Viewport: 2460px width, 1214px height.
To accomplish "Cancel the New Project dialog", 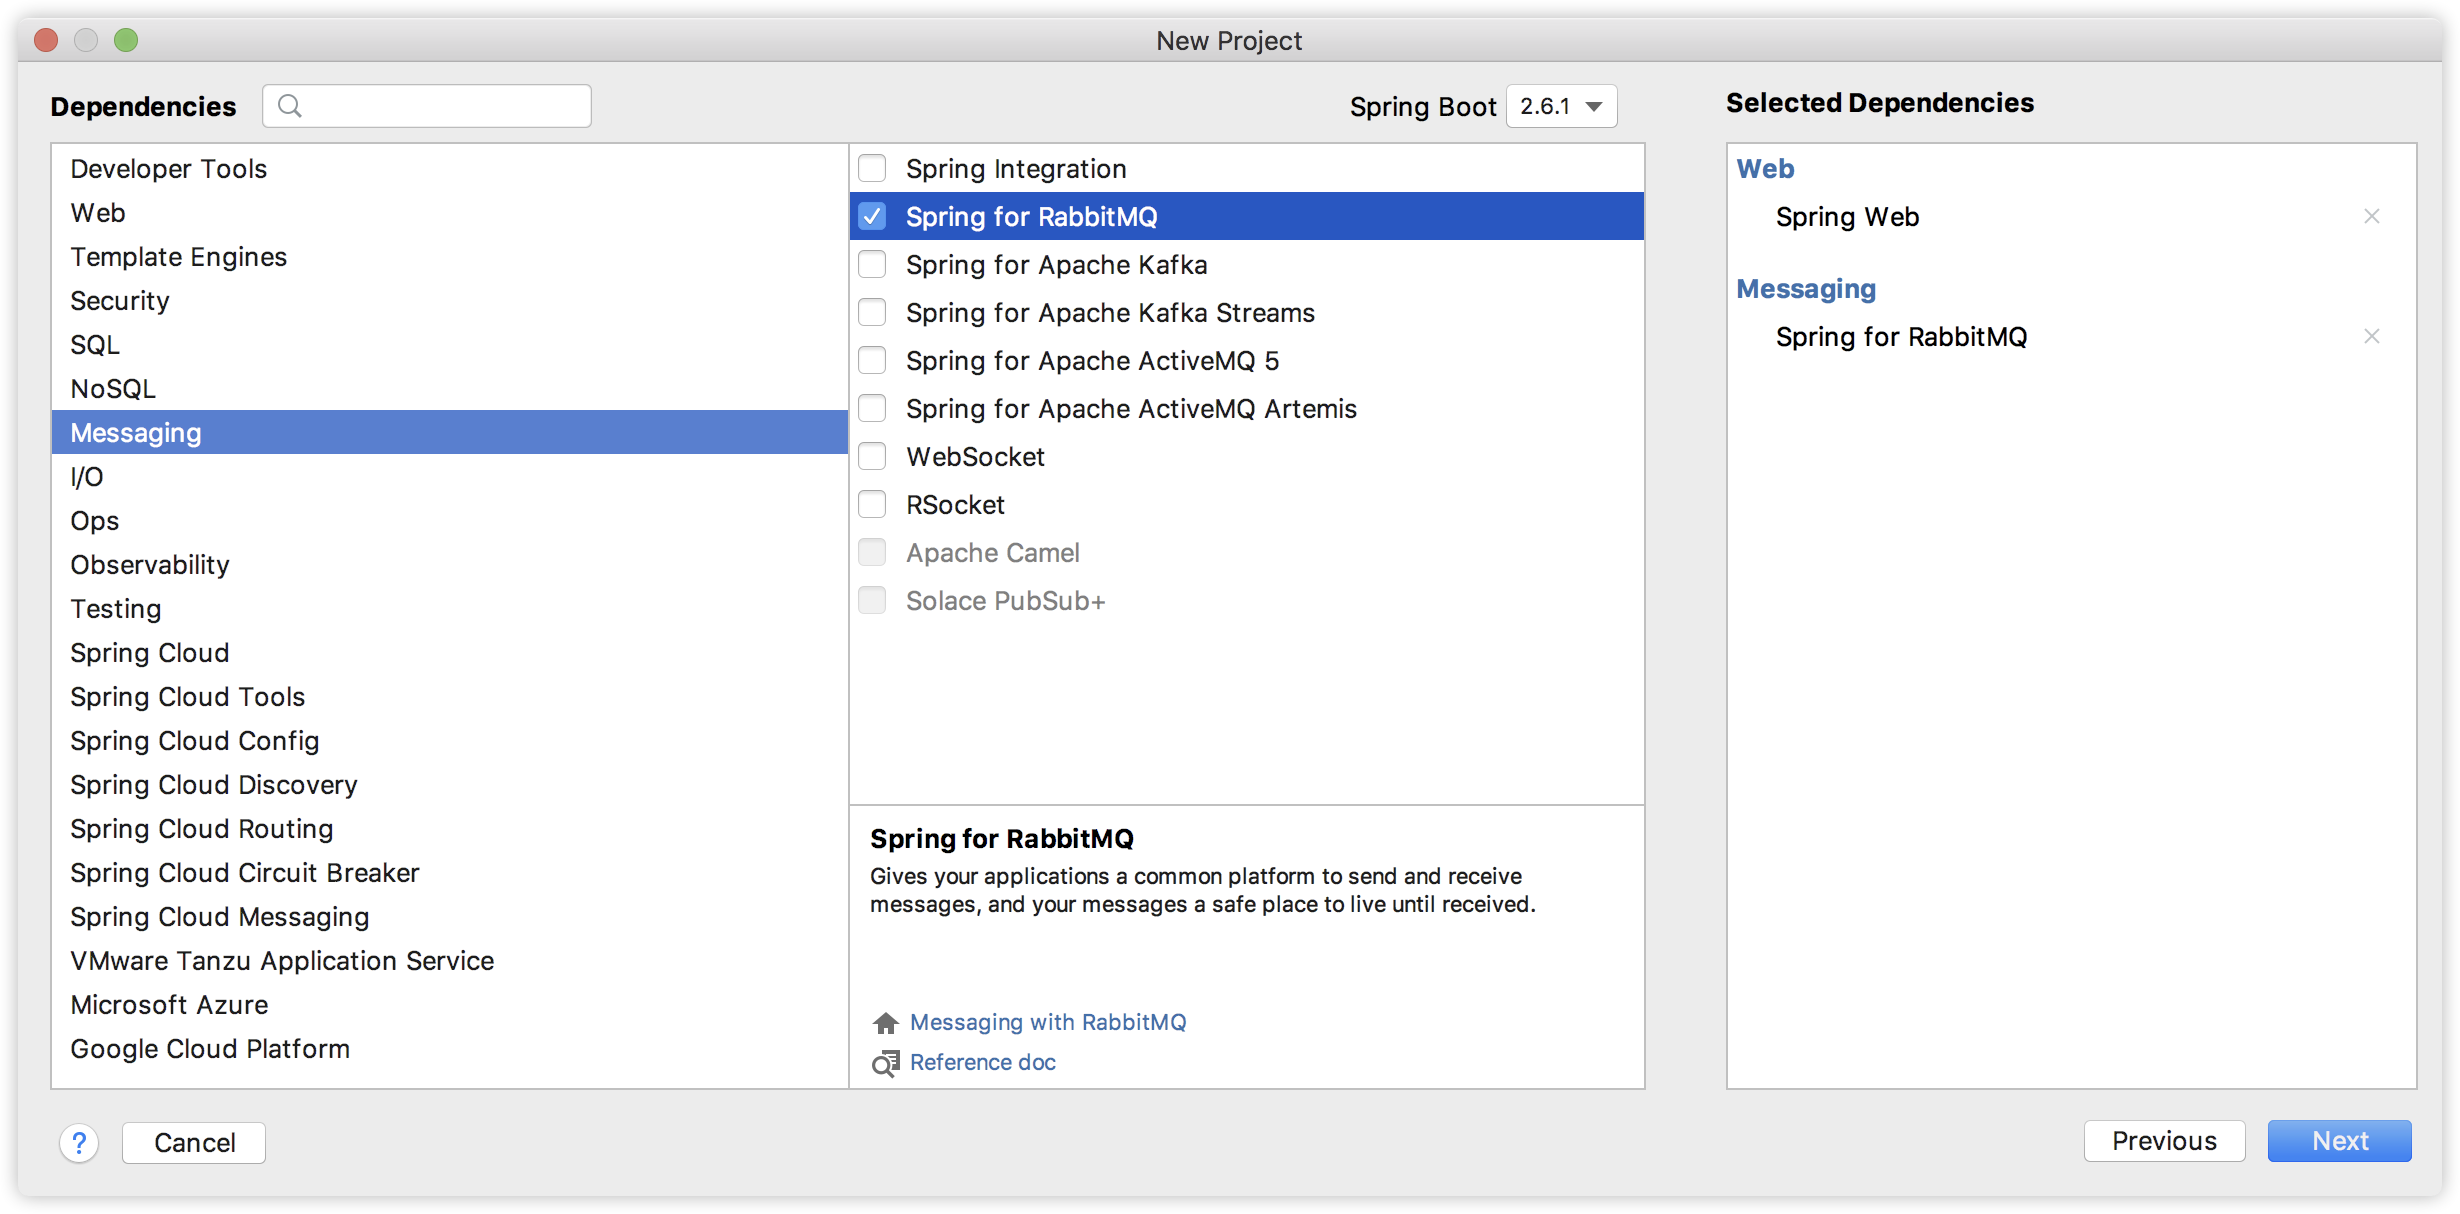I will pyautogui.click(x=194, y=1142).
